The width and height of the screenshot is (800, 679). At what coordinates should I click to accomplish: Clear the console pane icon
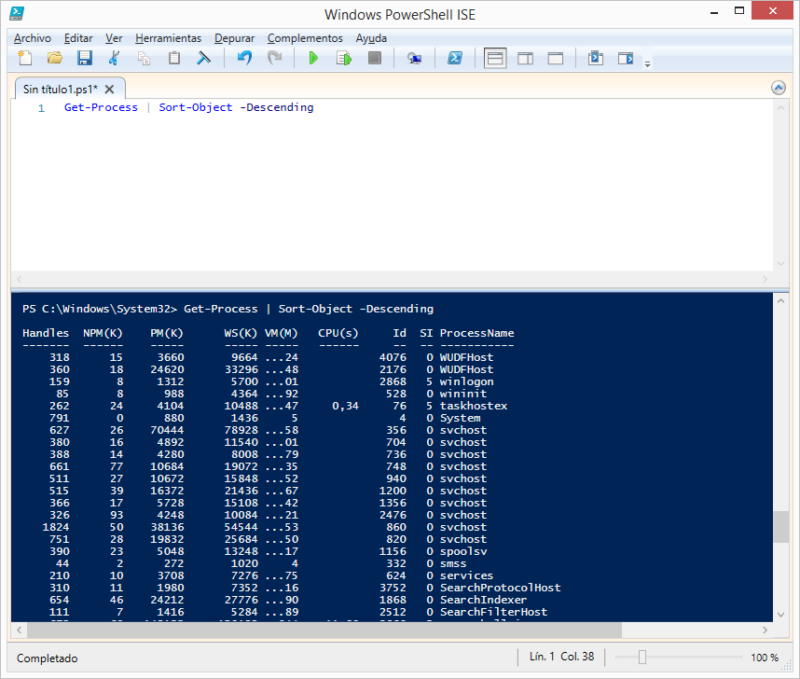point(204,58)
